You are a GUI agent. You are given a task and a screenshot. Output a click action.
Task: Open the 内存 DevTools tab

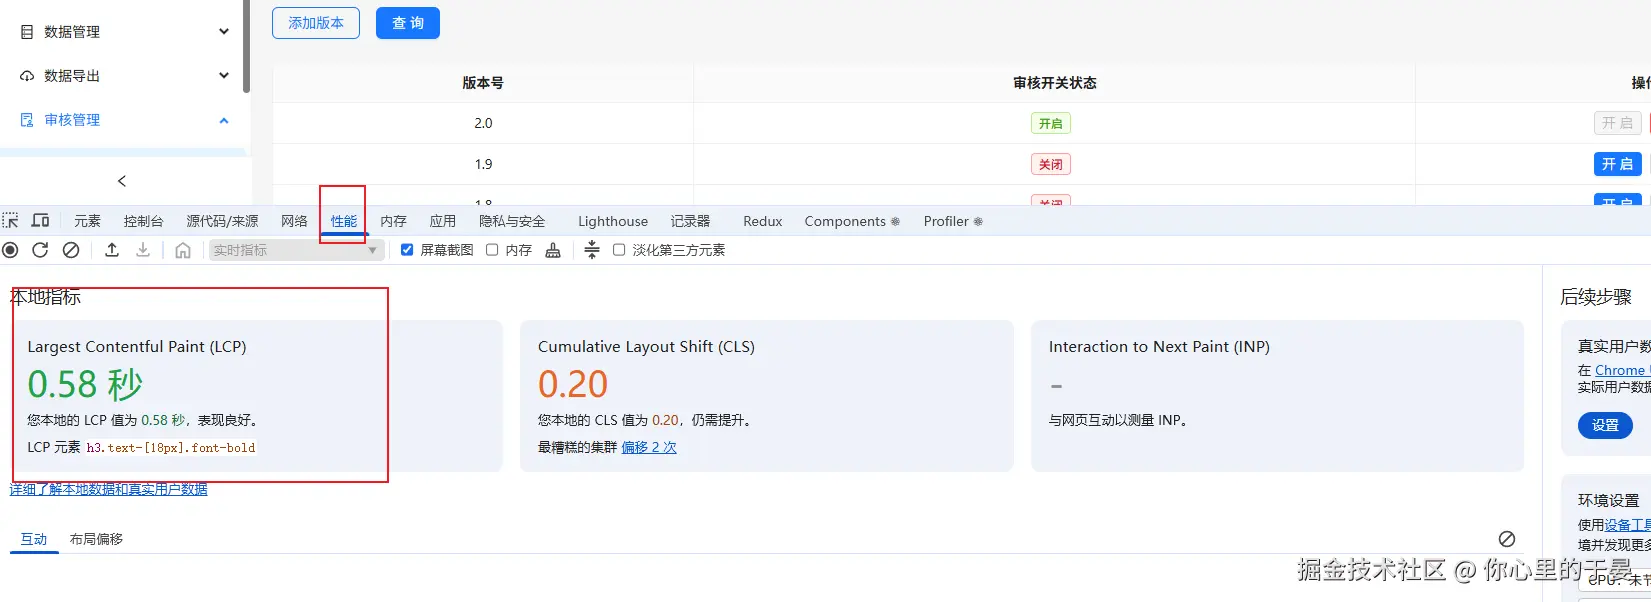(x=393, y=221)
